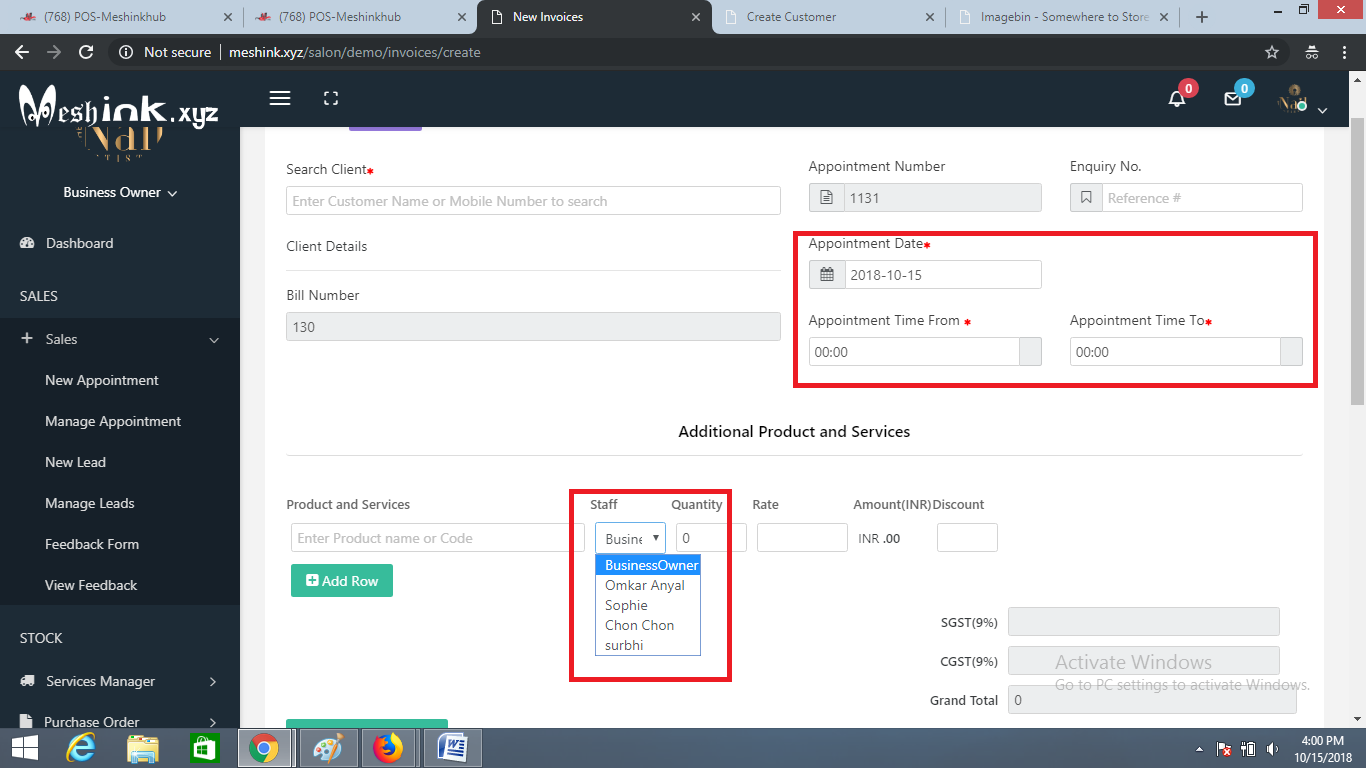
Task: Open Appointment Time To picker button
Action: click(1291, 352)
